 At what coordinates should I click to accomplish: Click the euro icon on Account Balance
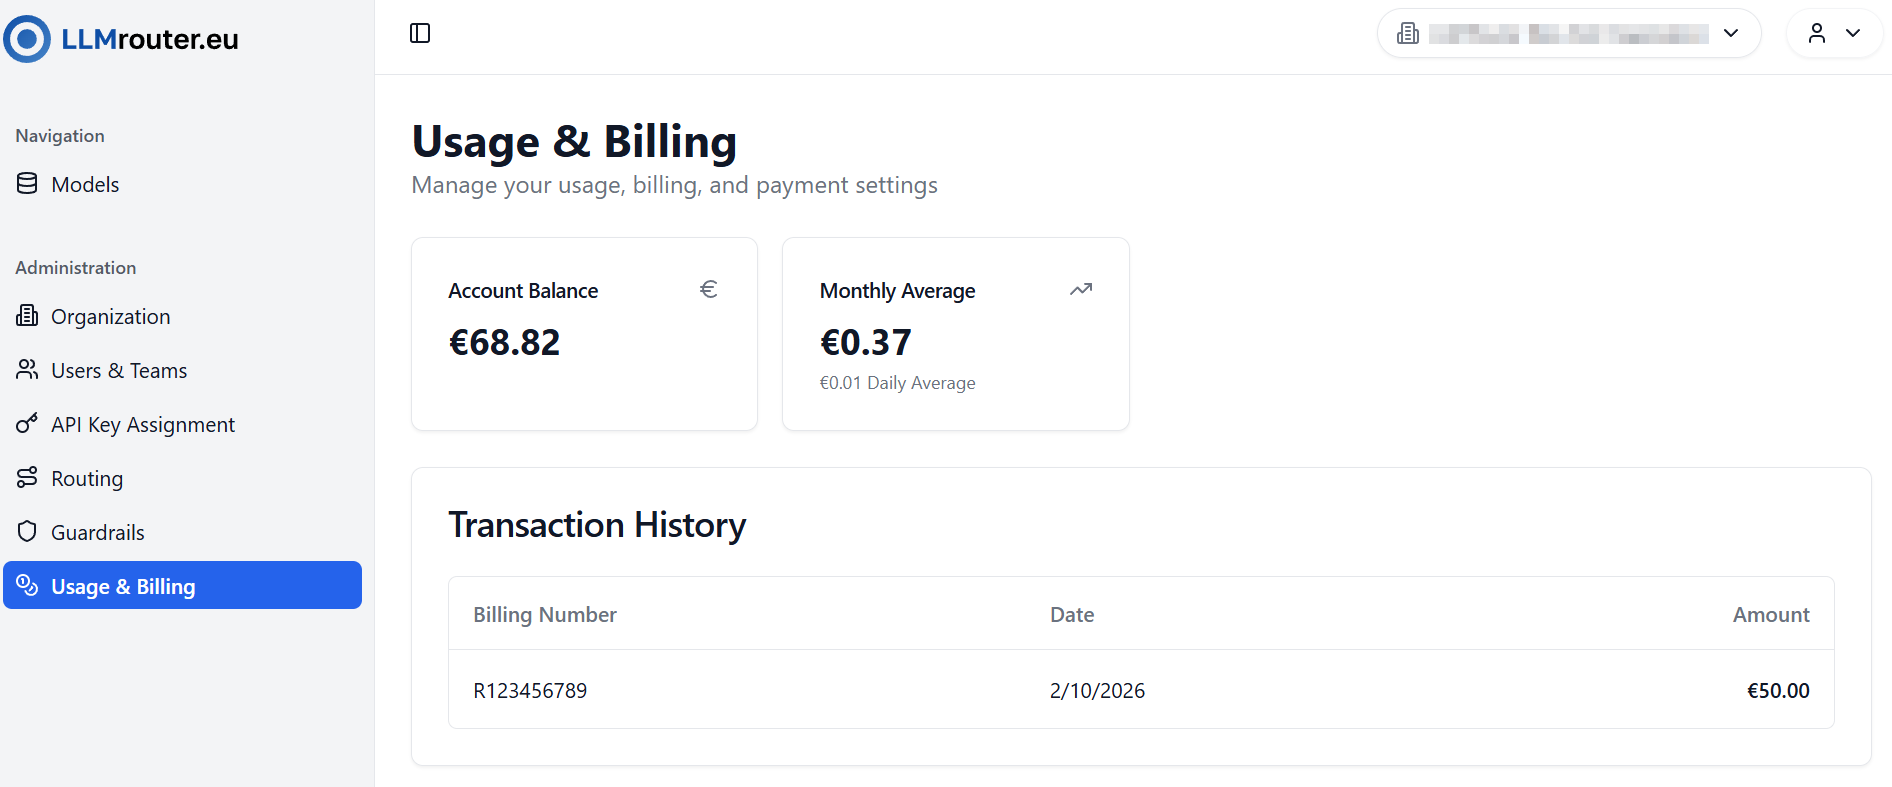tap(708, 290)
